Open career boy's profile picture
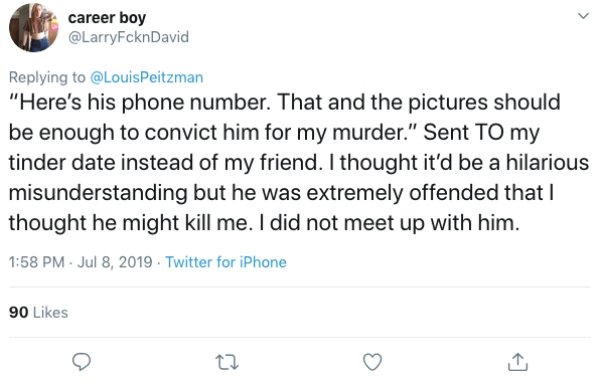The width and height of the screenshot is (600, 384). (34, 27)
